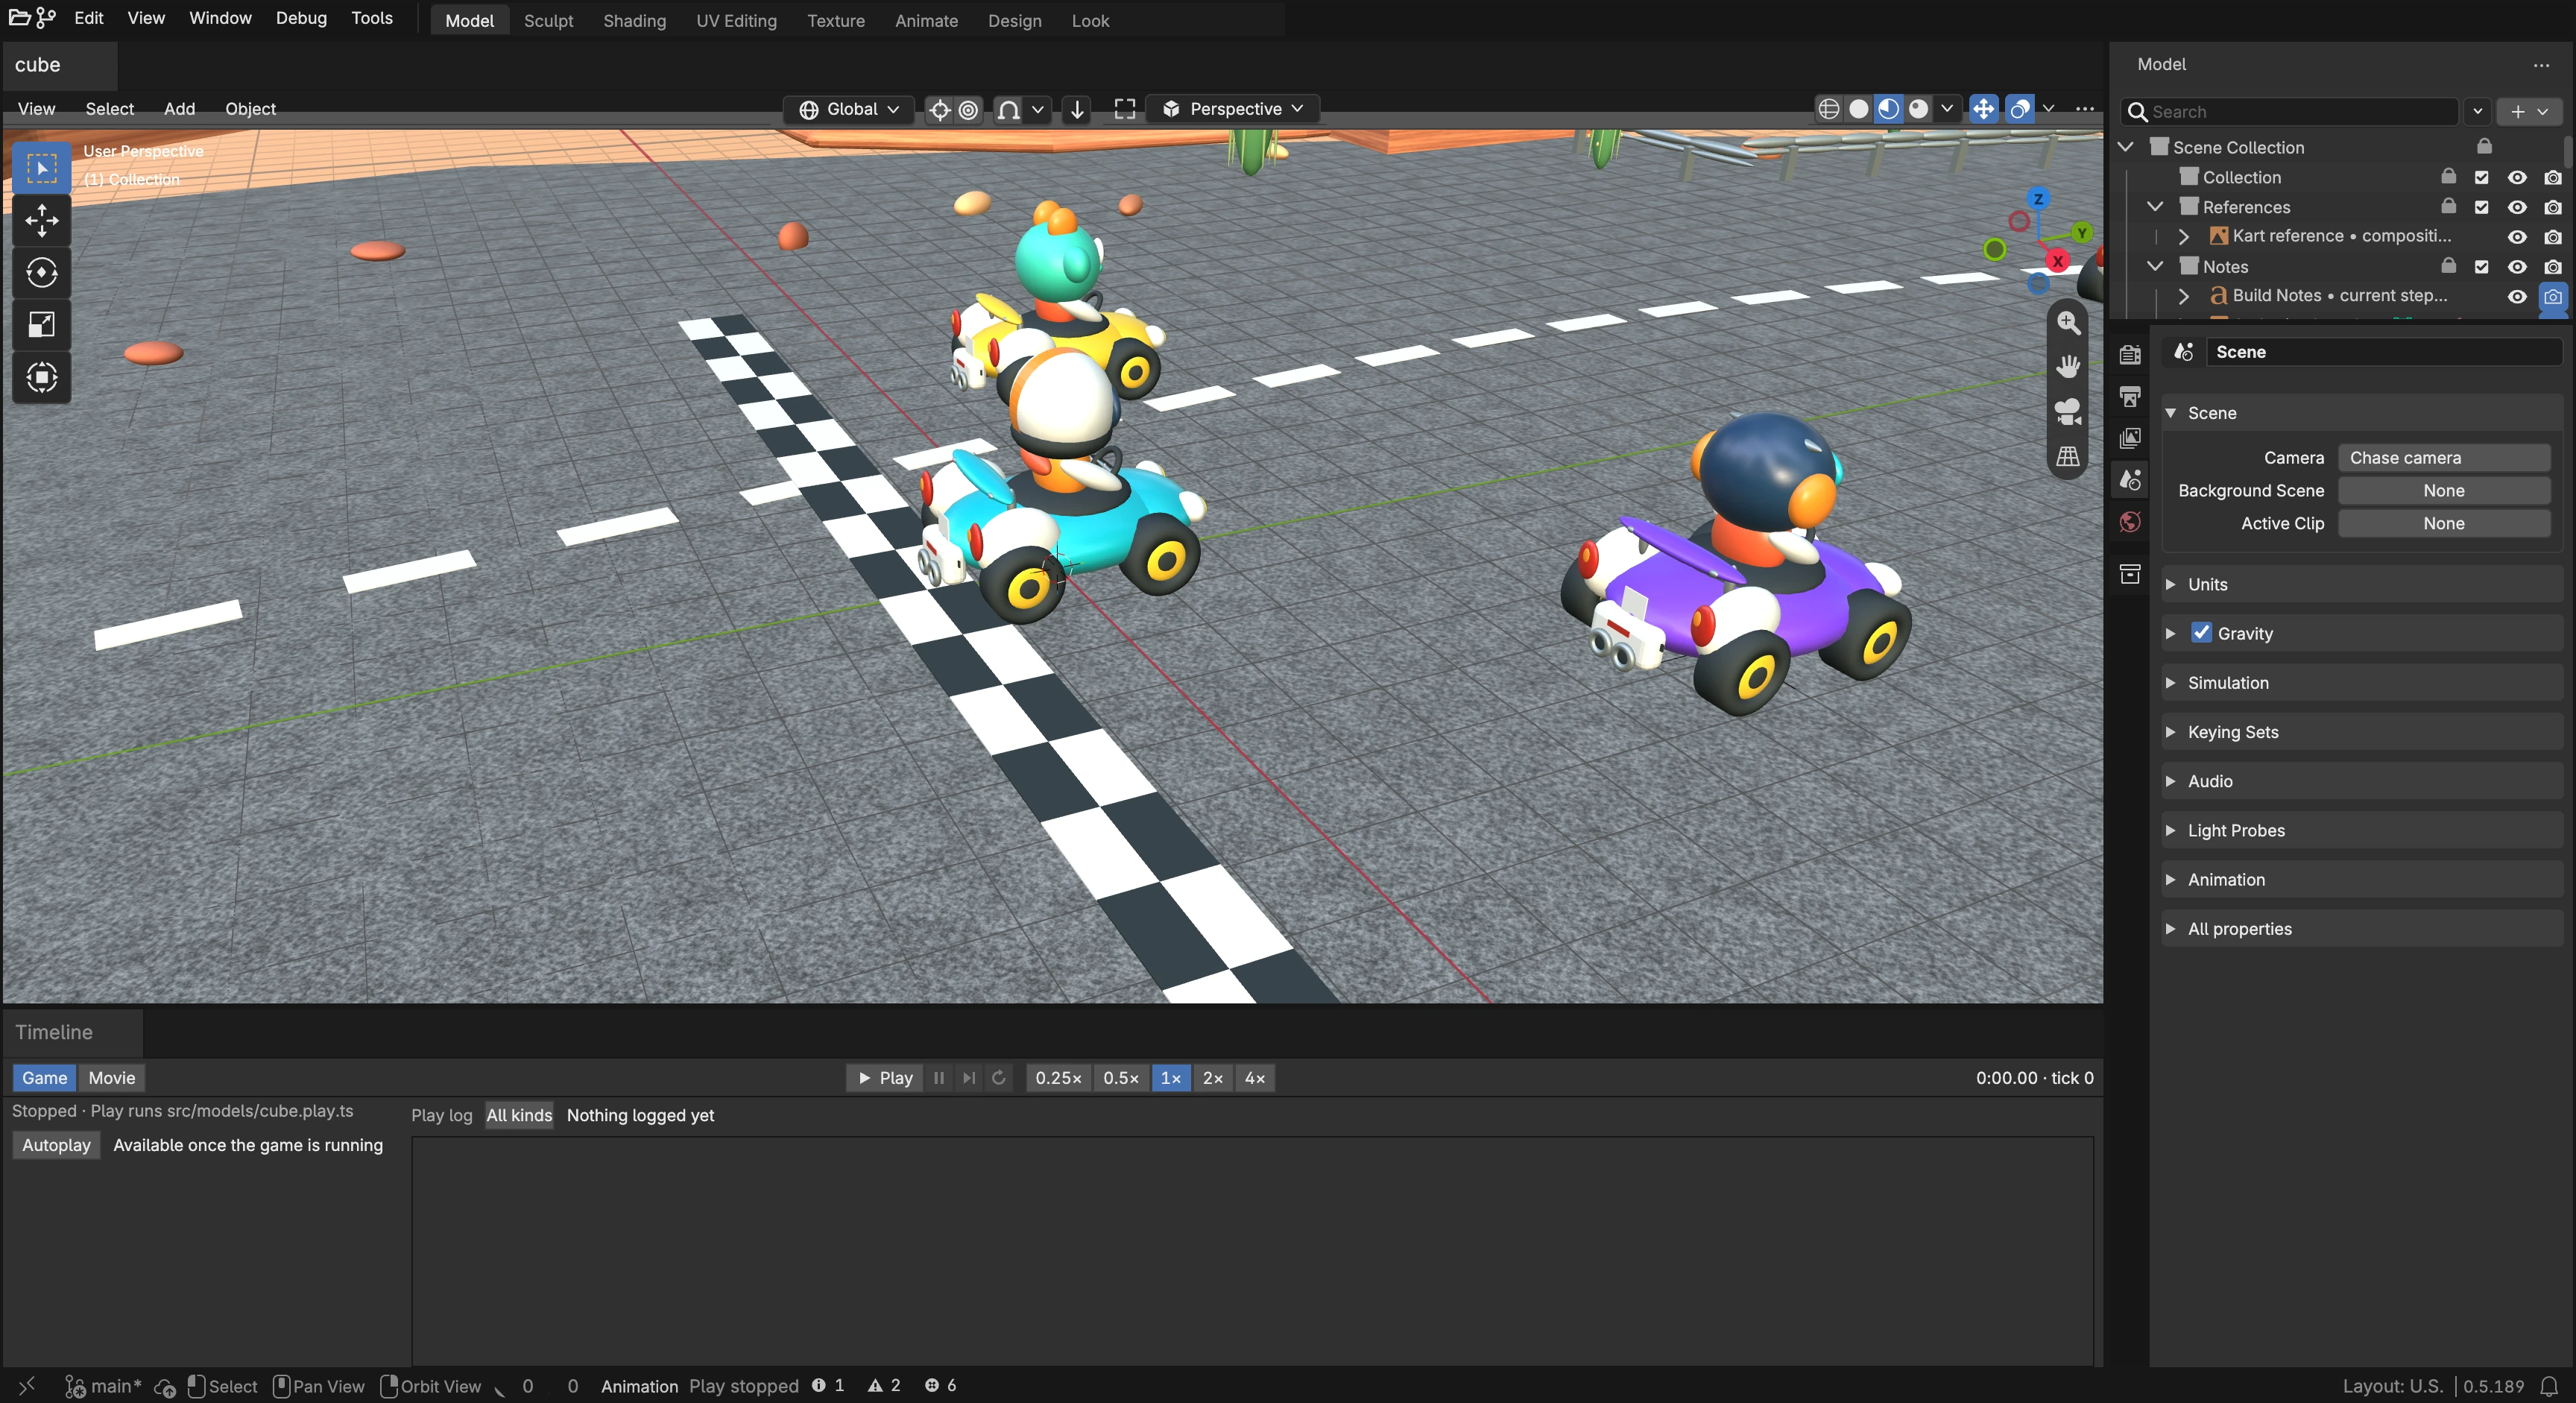Viewport: 2576px width, 1403px height.
Task: Open the Perspective view dropdown
Action: point(1233,109)
